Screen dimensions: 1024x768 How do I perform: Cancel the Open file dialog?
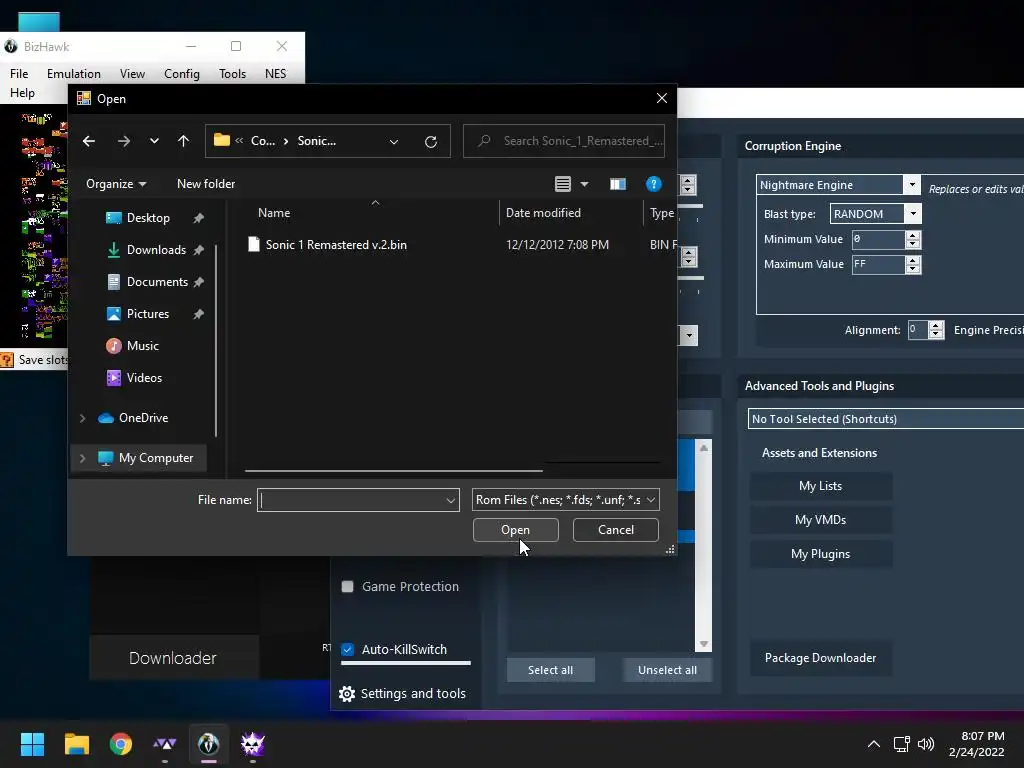(x=616, y=530)
